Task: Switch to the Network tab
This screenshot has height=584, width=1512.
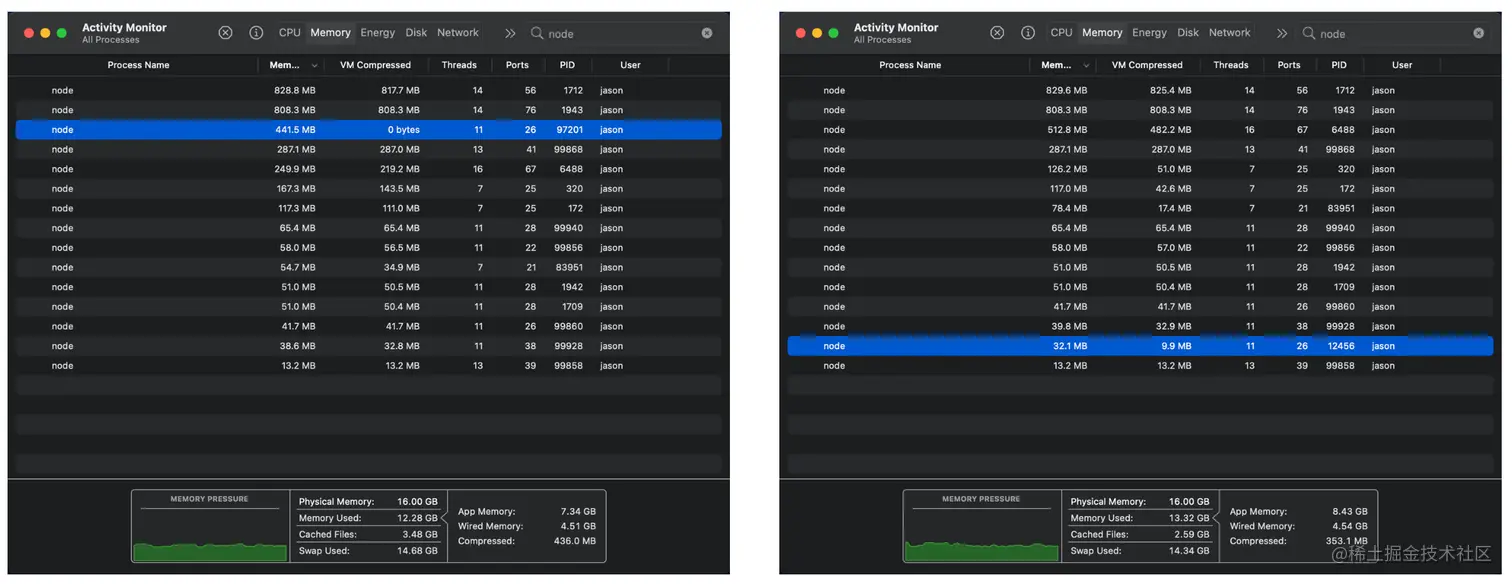Action: pyautogui.click(x=458, y=32)
